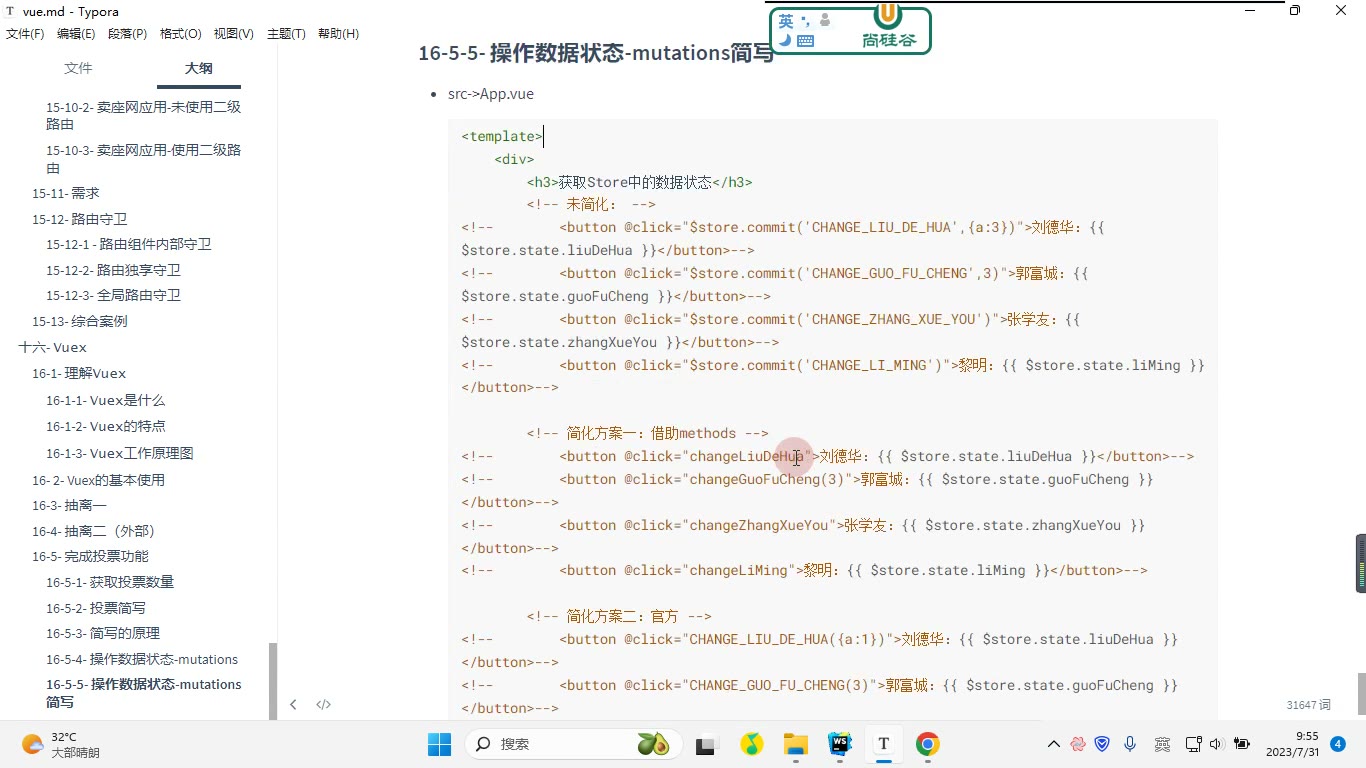Switch to WebStorm on the taskbar
Image resolution: width=1366 pixels, height=768 pixels.
[840, 744]
